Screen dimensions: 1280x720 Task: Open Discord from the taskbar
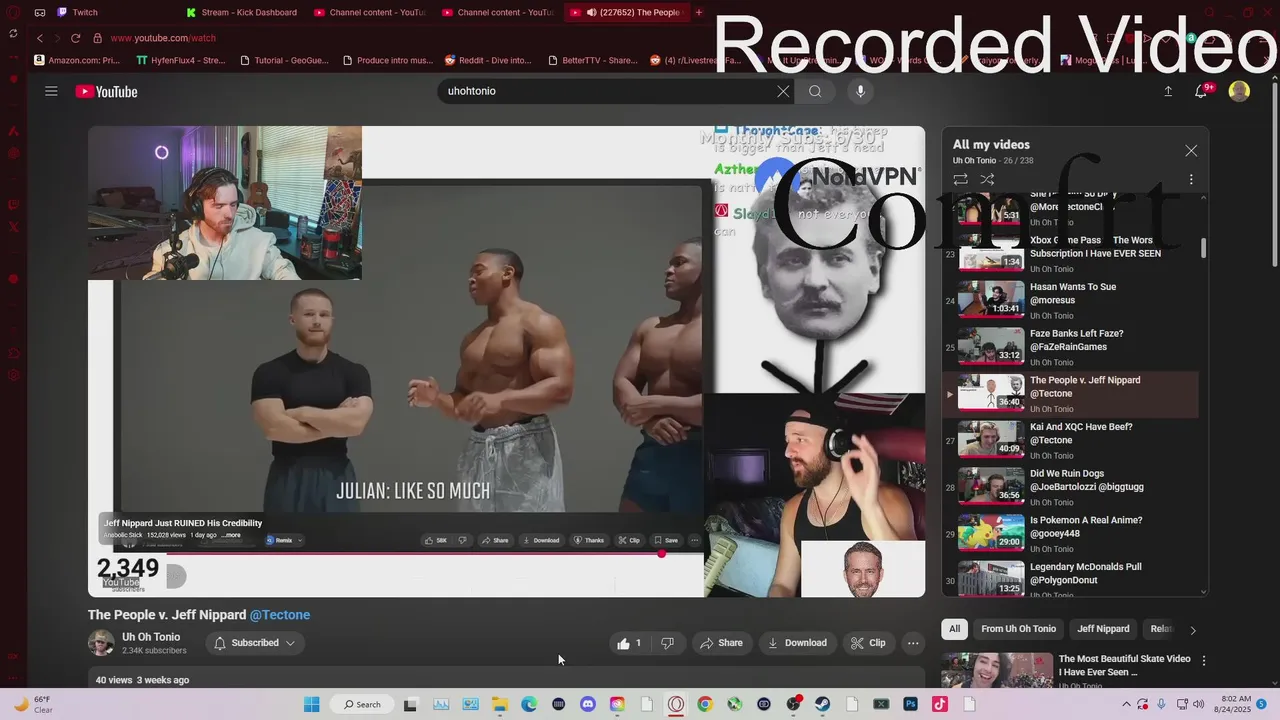(x=588, y=704)
